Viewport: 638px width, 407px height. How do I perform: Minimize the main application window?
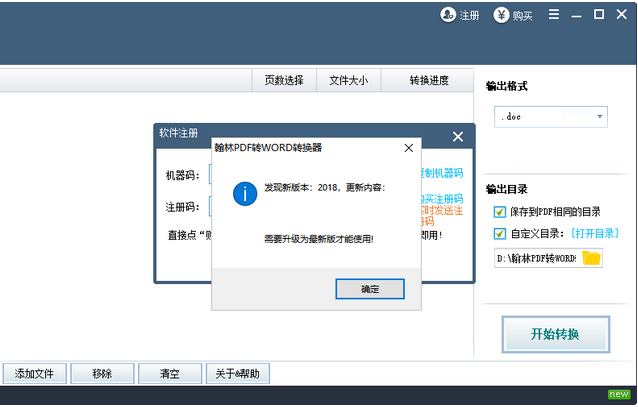click(x=576, y=15)
